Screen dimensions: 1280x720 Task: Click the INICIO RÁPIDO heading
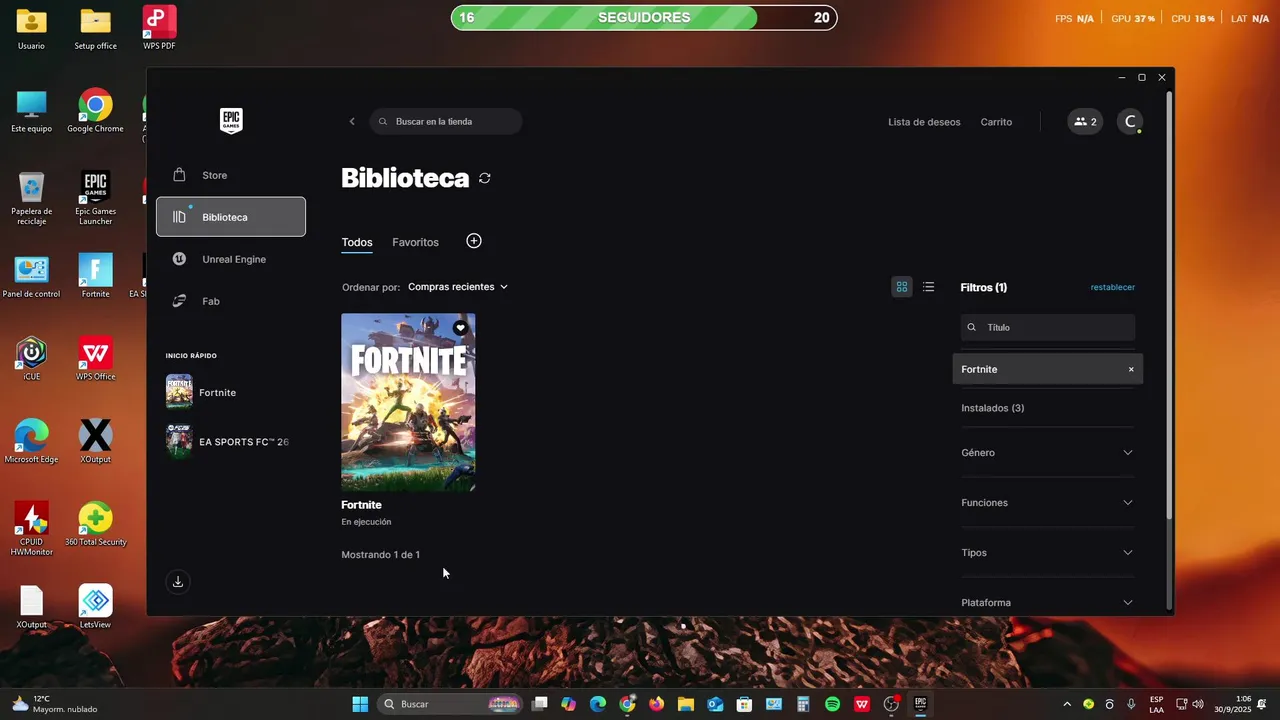[x=191, y=356]
